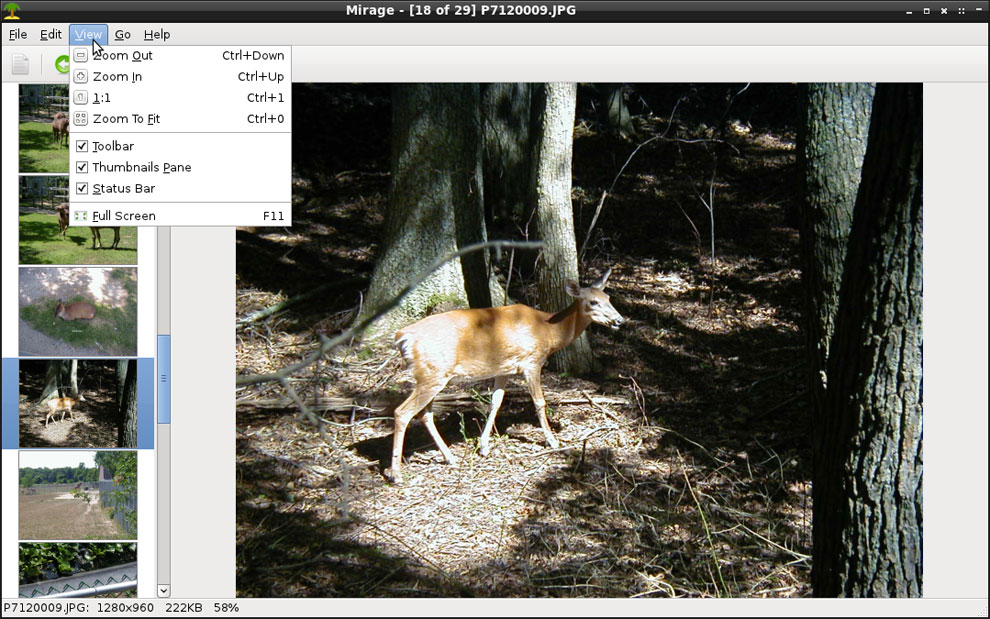This screenshot has height=619, width=990.
Task: Uncheck the Status Bar checkbox
Action: [x=81, y=188]
